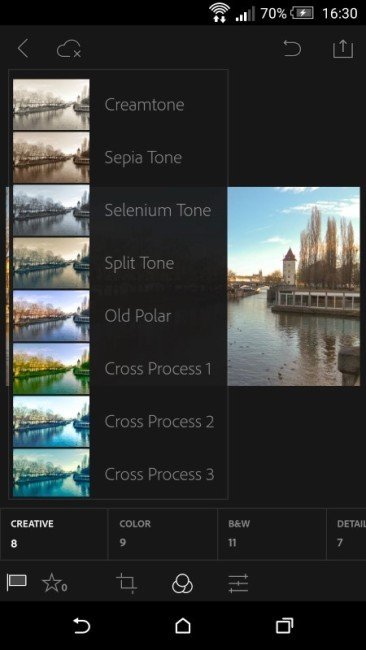The height and width of the screenshot is (650, 366).
Task: Select the Selenium Tone preset label
Action: pyautogui.click(x=158, y=210)
